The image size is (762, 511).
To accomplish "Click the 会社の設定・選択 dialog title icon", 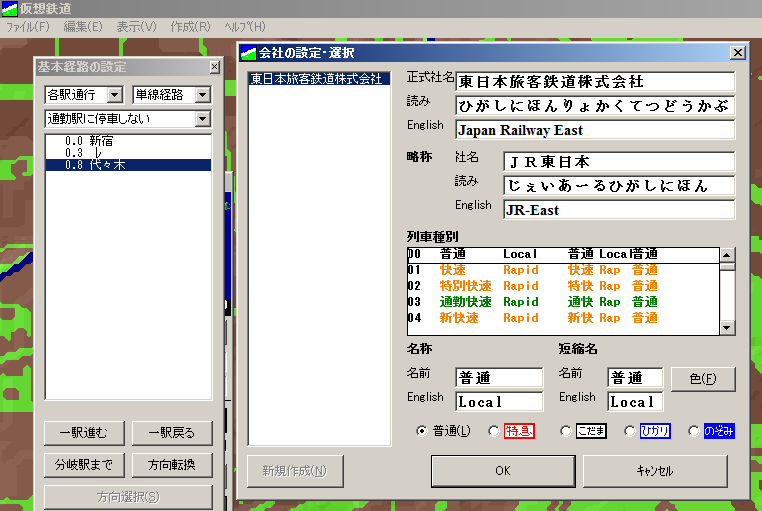I will coord(248,53).
